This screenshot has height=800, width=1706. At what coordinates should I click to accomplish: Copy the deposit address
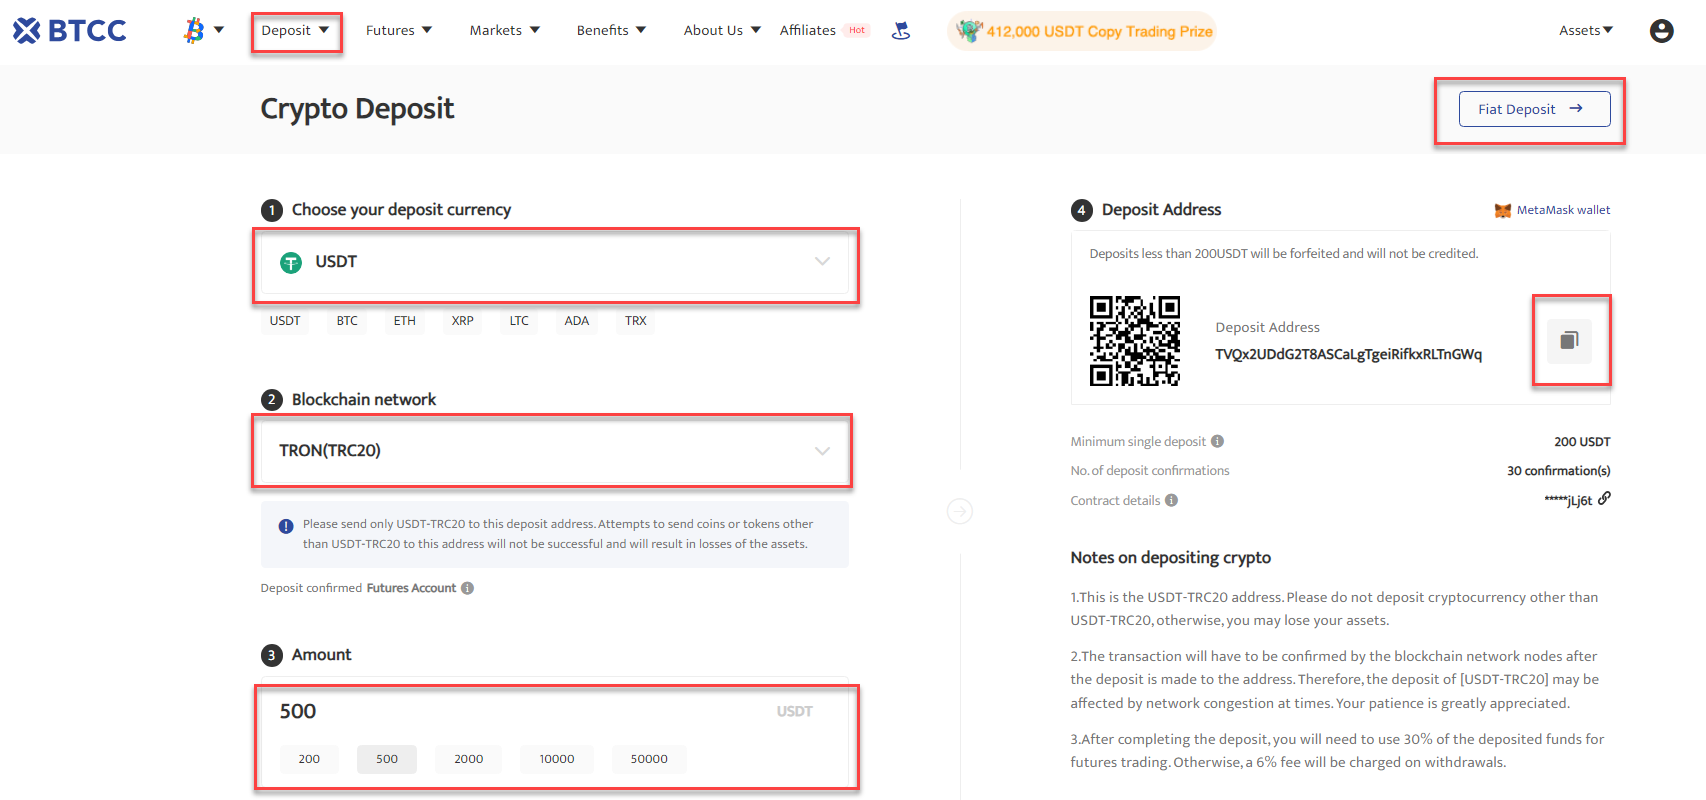[1569, 341]
